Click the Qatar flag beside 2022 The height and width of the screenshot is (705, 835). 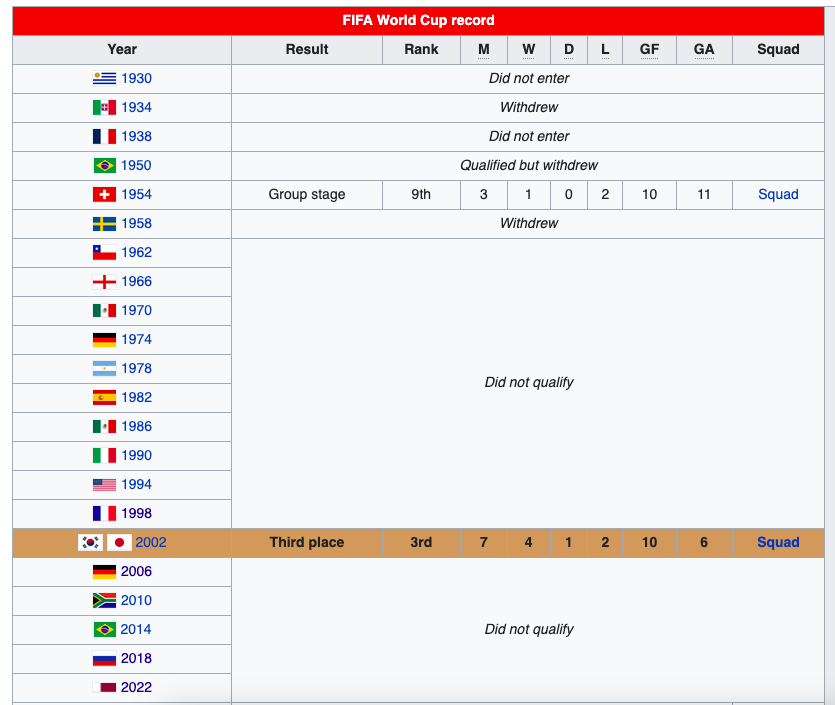104,687
